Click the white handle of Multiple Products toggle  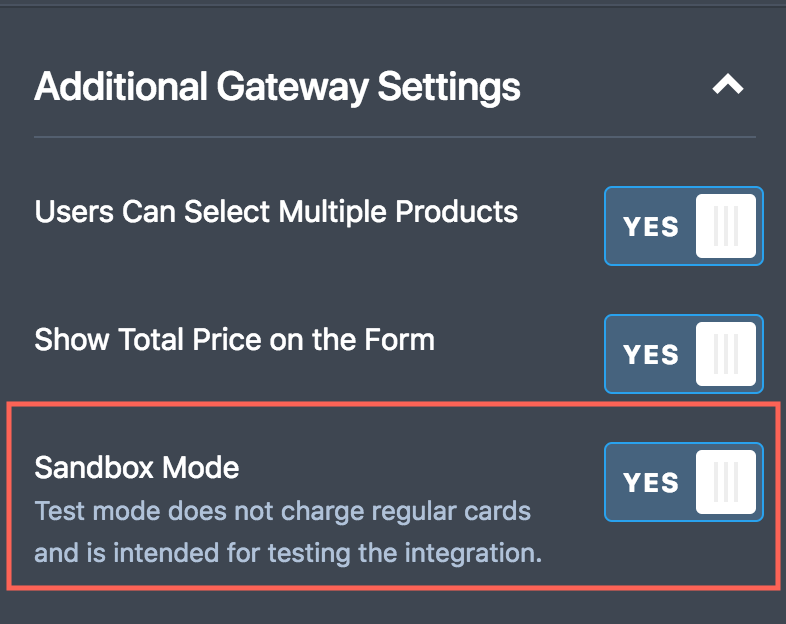click(x=725, y=226)
